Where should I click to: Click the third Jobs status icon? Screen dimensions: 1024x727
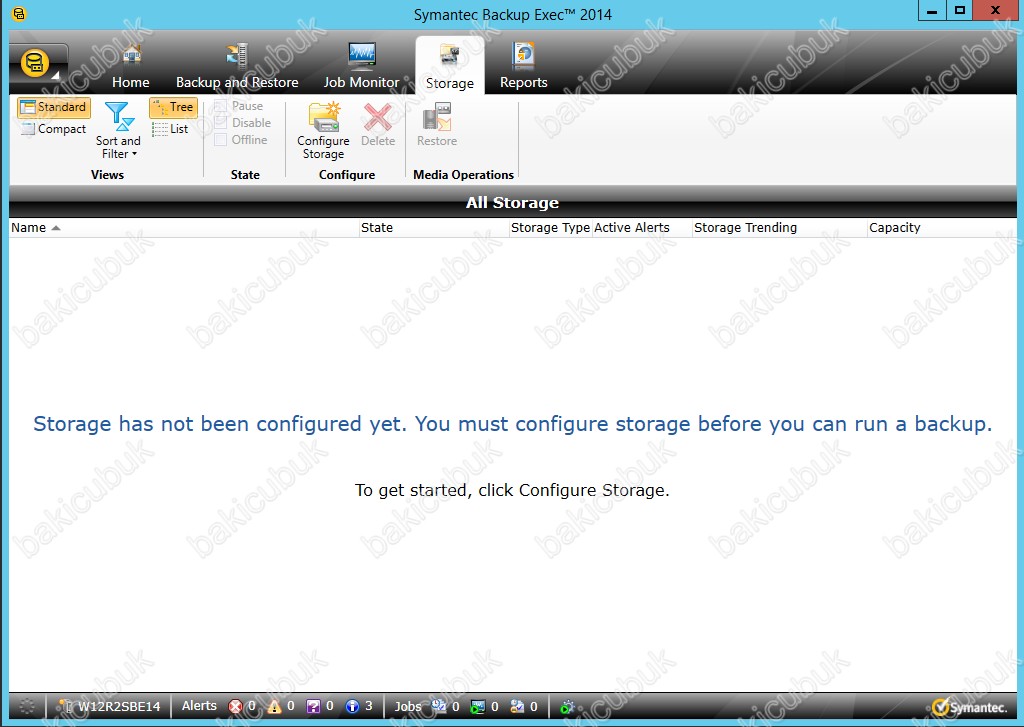tap(517, 706)
